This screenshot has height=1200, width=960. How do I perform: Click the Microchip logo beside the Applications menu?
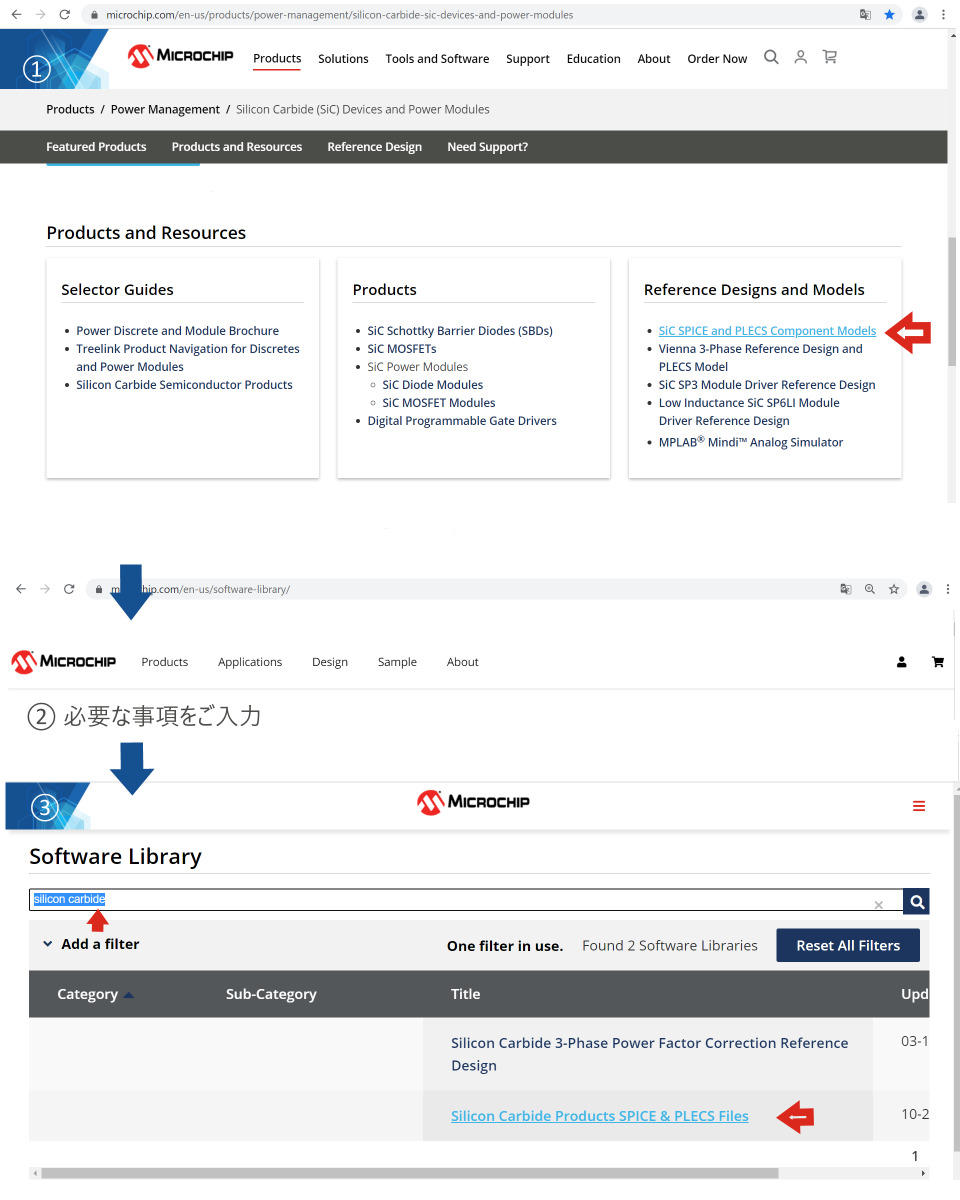[x=63, y=661]
